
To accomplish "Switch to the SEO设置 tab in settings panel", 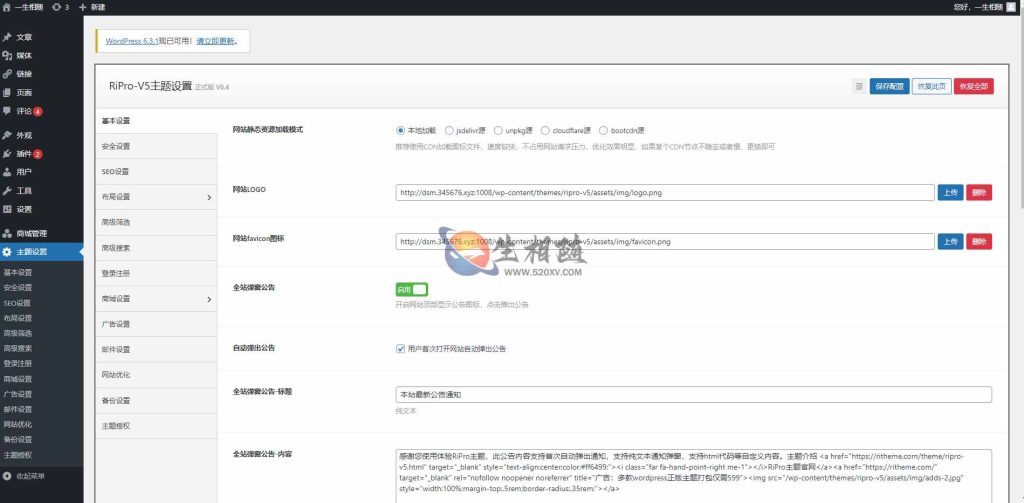I will pos(156,172).
